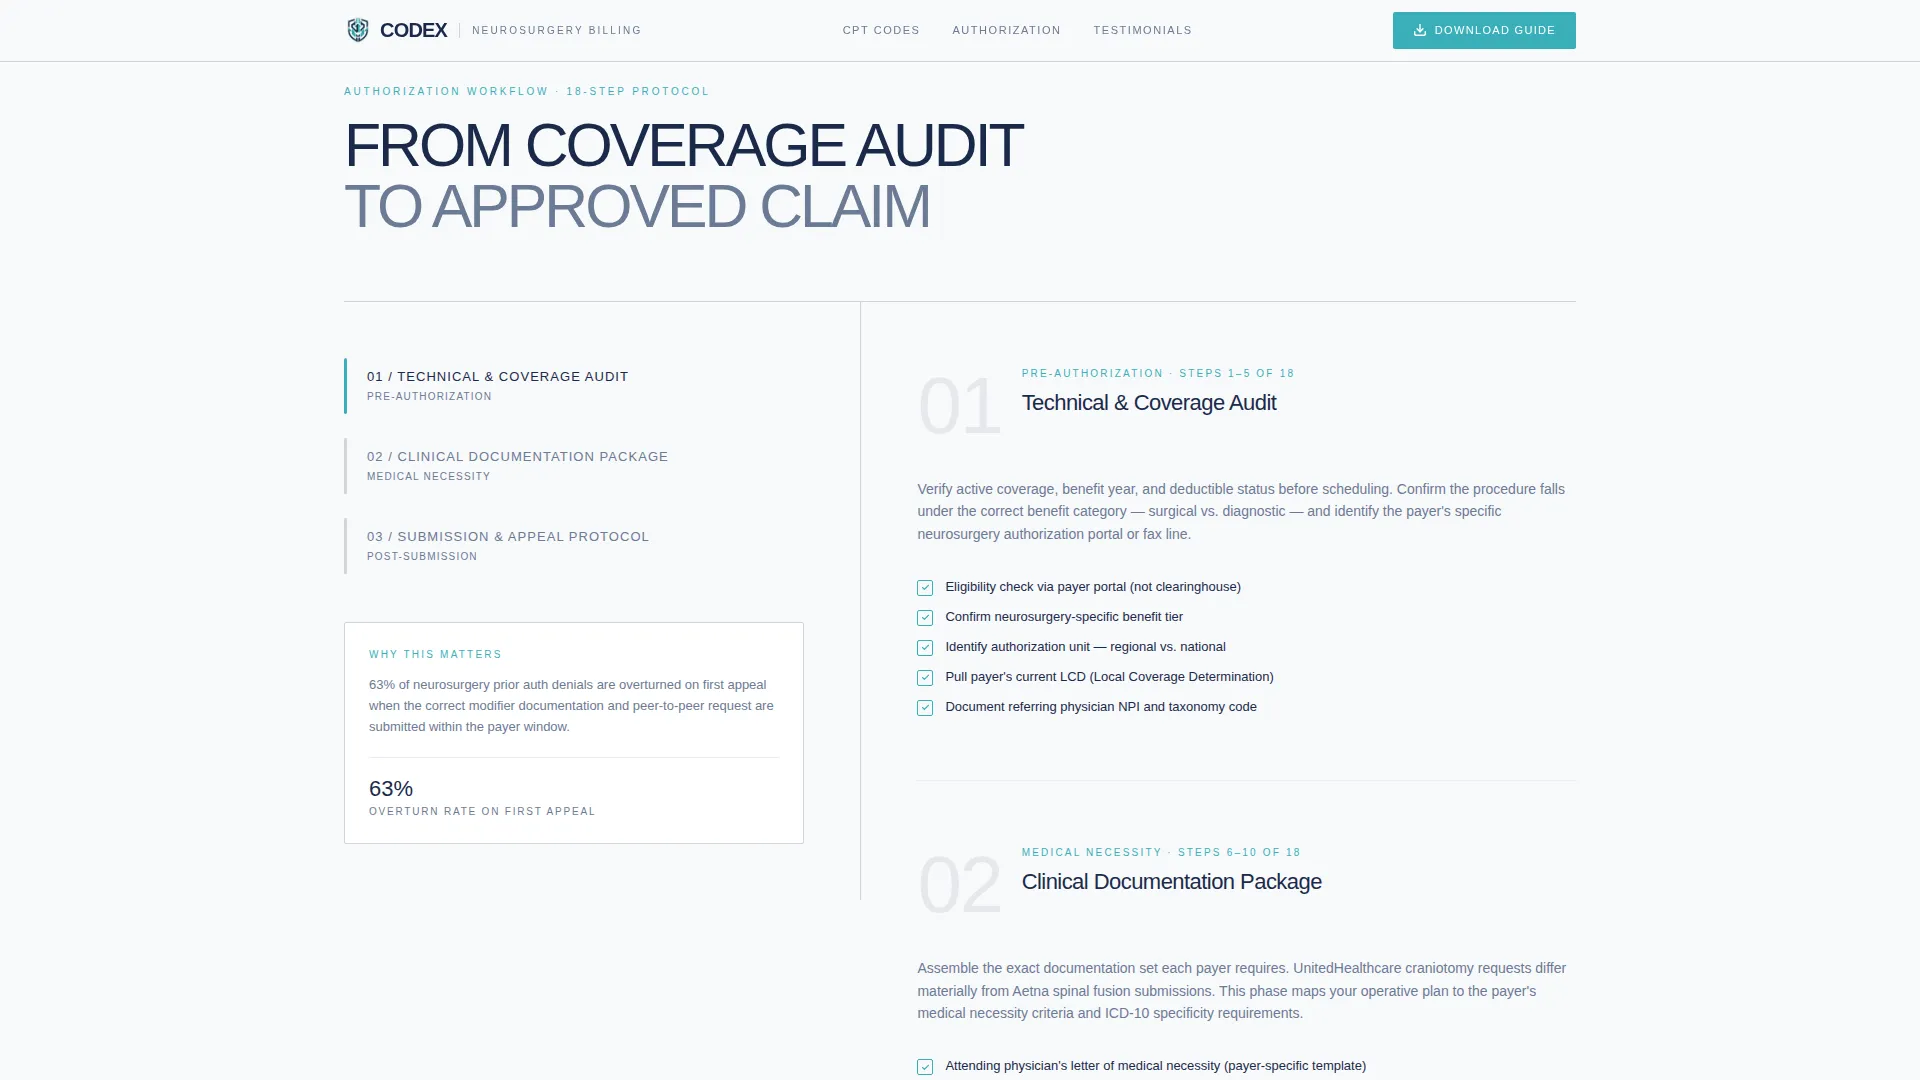Click the 'Pull payer's current LCD' item text
The width and height of the screenshot is (1920, 1080).
point(1109,677)
